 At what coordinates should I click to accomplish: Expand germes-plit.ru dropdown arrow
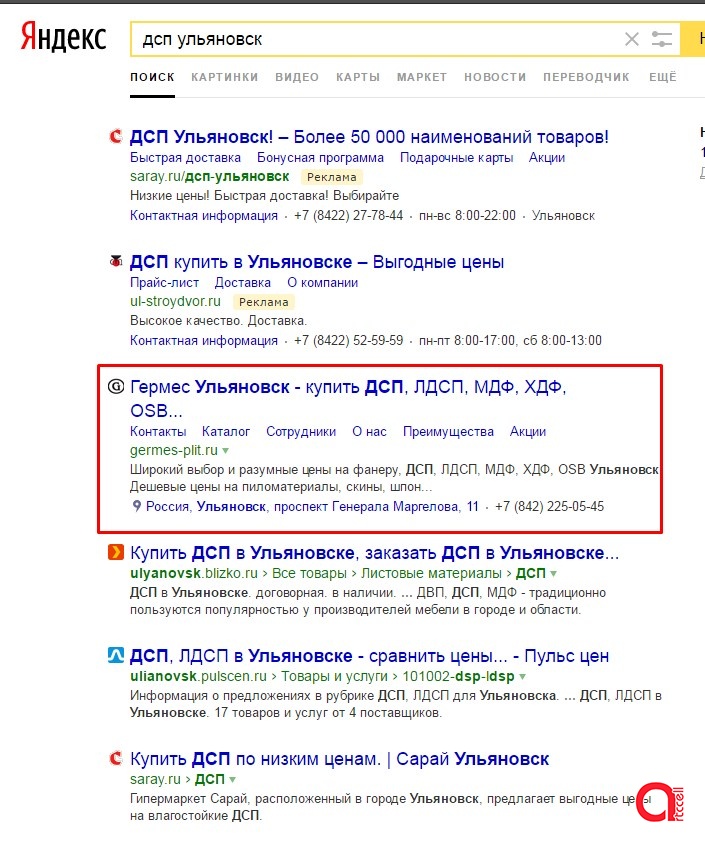coord(226,451)
